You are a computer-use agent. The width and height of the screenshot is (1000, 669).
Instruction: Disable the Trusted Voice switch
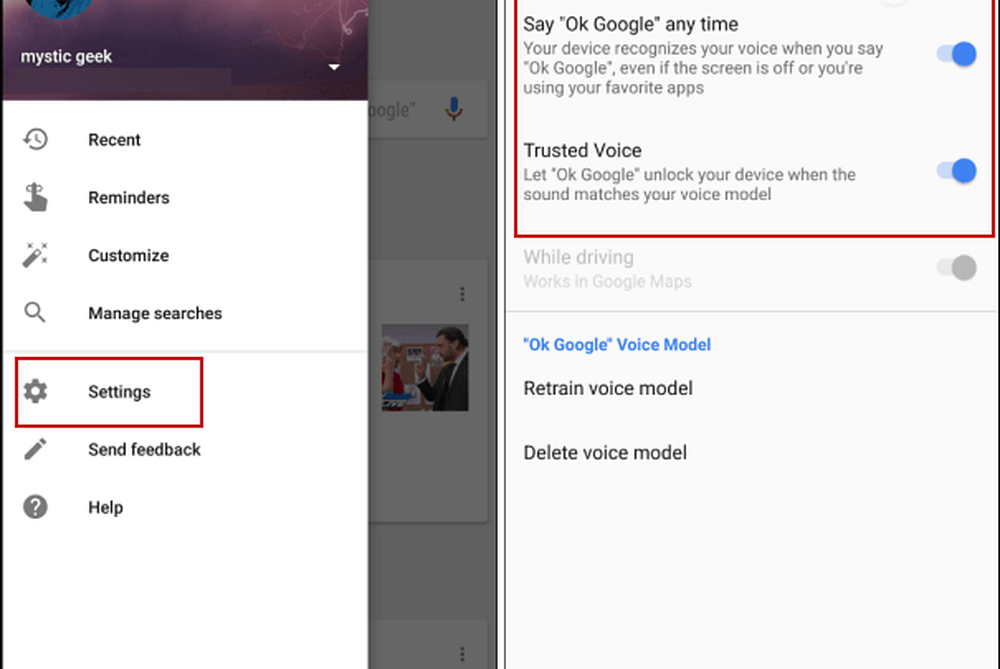point(956,171)
